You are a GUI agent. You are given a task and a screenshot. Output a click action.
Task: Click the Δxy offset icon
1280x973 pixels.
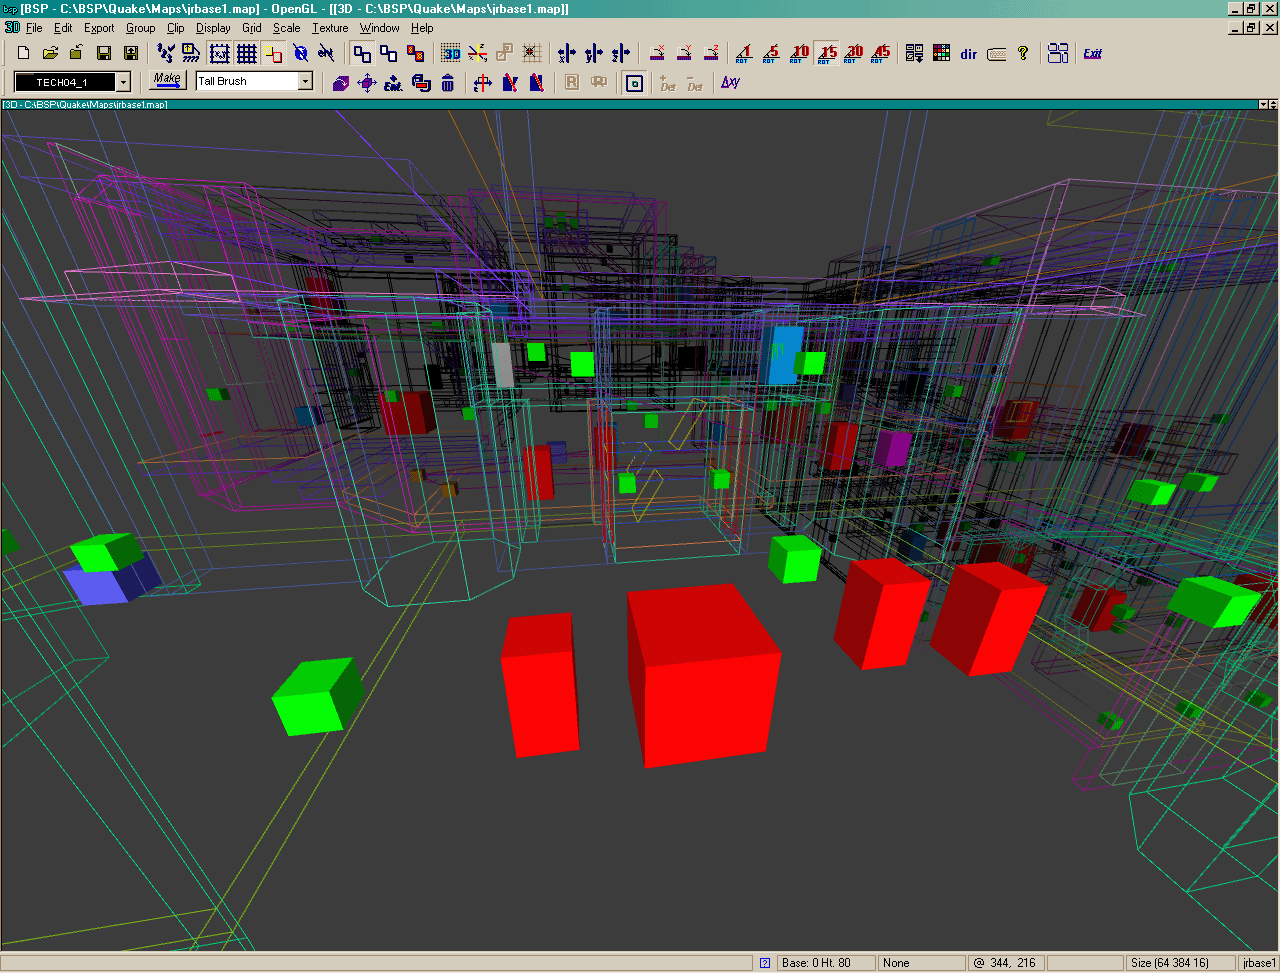click(x=730, y=83)
